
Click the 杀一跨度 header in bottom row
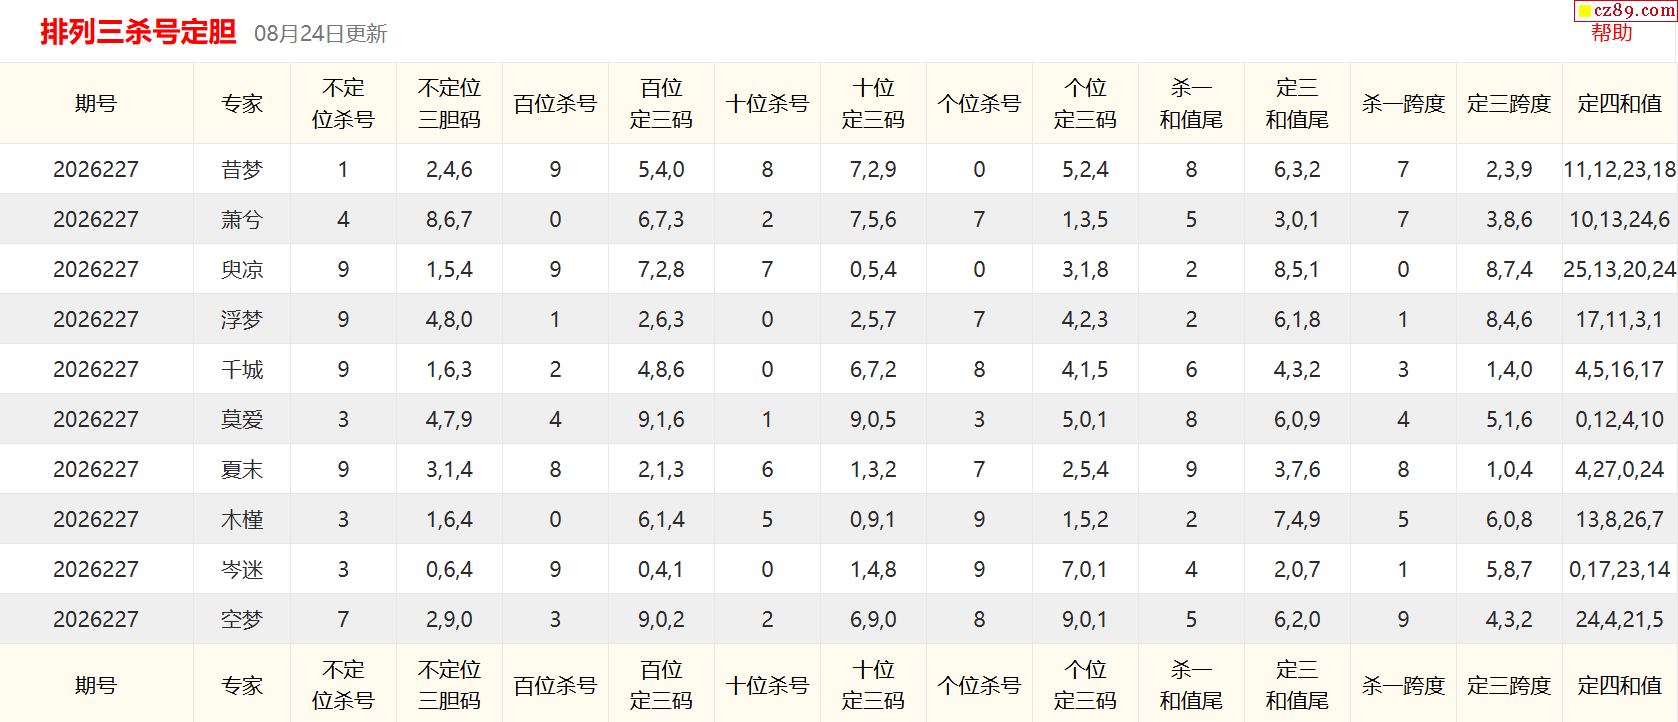[x=1403, y=686]
